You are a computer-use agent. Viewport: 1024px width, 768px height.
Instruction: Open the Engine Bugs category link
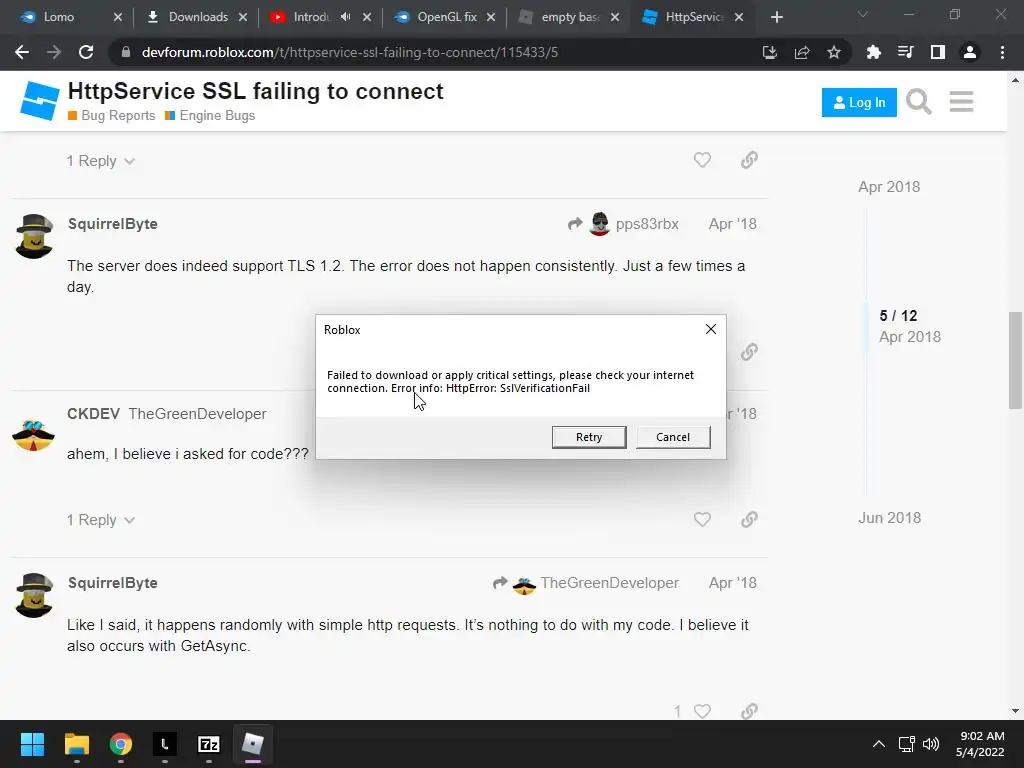tap(210, 116)
